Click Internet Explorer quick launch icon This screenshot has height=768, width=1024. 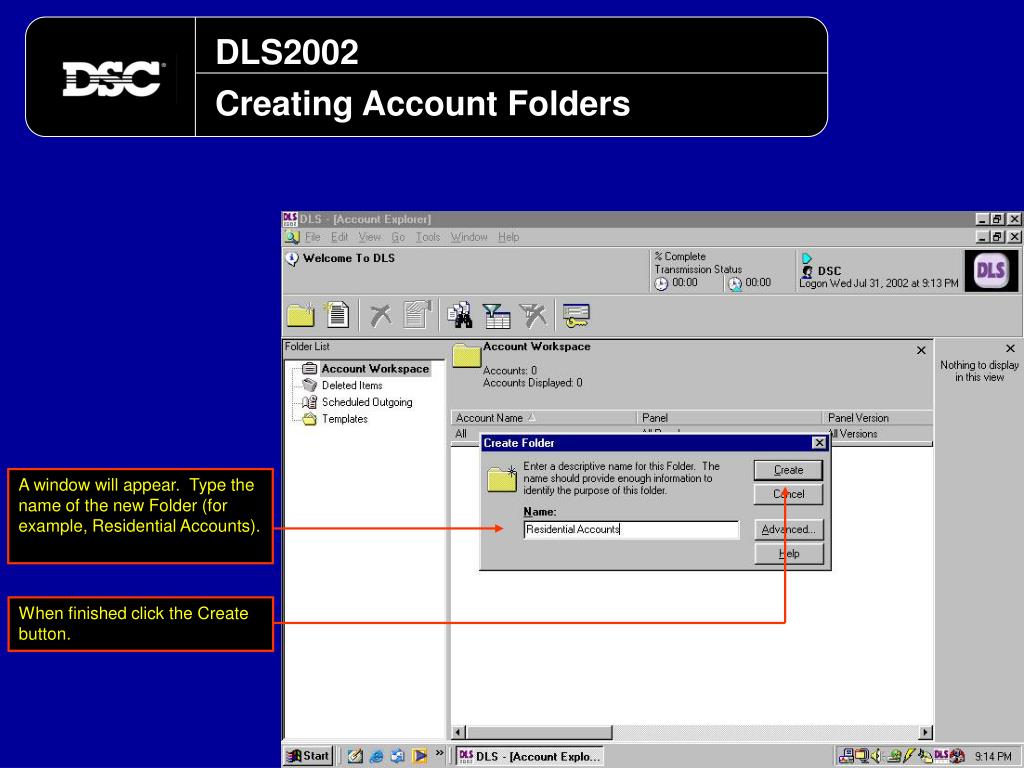[x=376, y=756]
